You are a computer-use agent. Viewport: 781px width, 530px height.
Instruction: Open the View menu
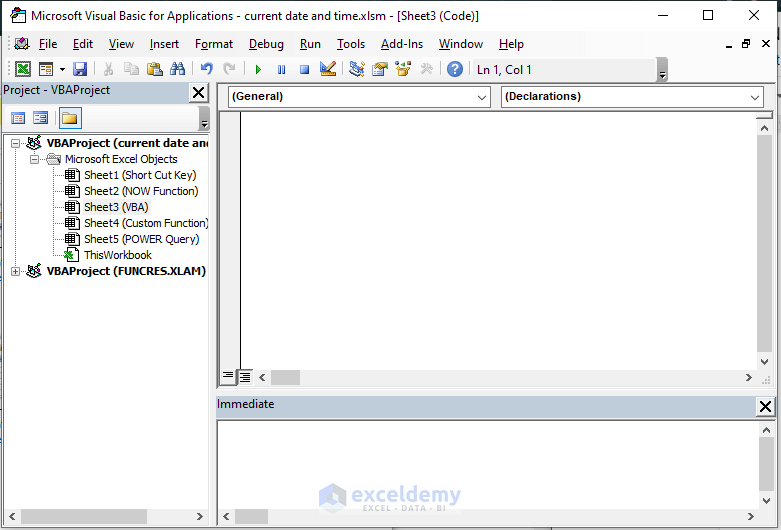(121, 44)
